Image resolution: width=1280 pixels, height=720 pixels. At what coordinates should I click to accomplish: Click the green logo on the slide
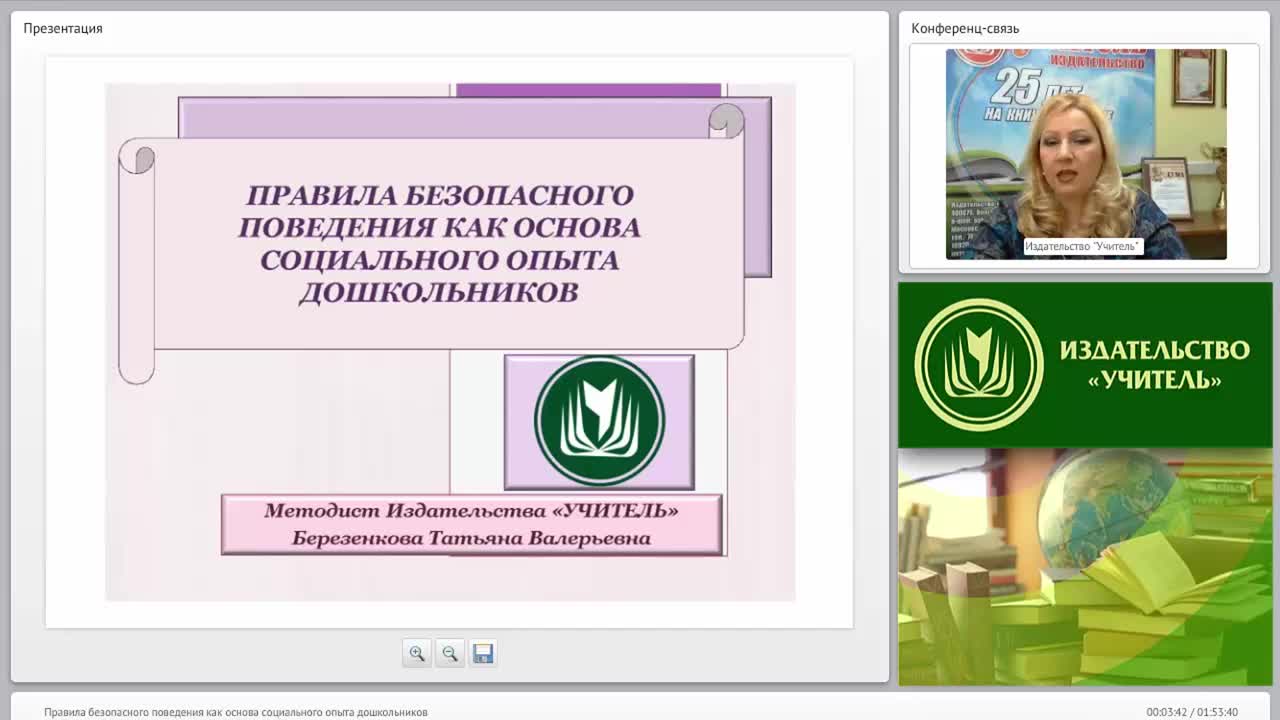tap(599, 421)
